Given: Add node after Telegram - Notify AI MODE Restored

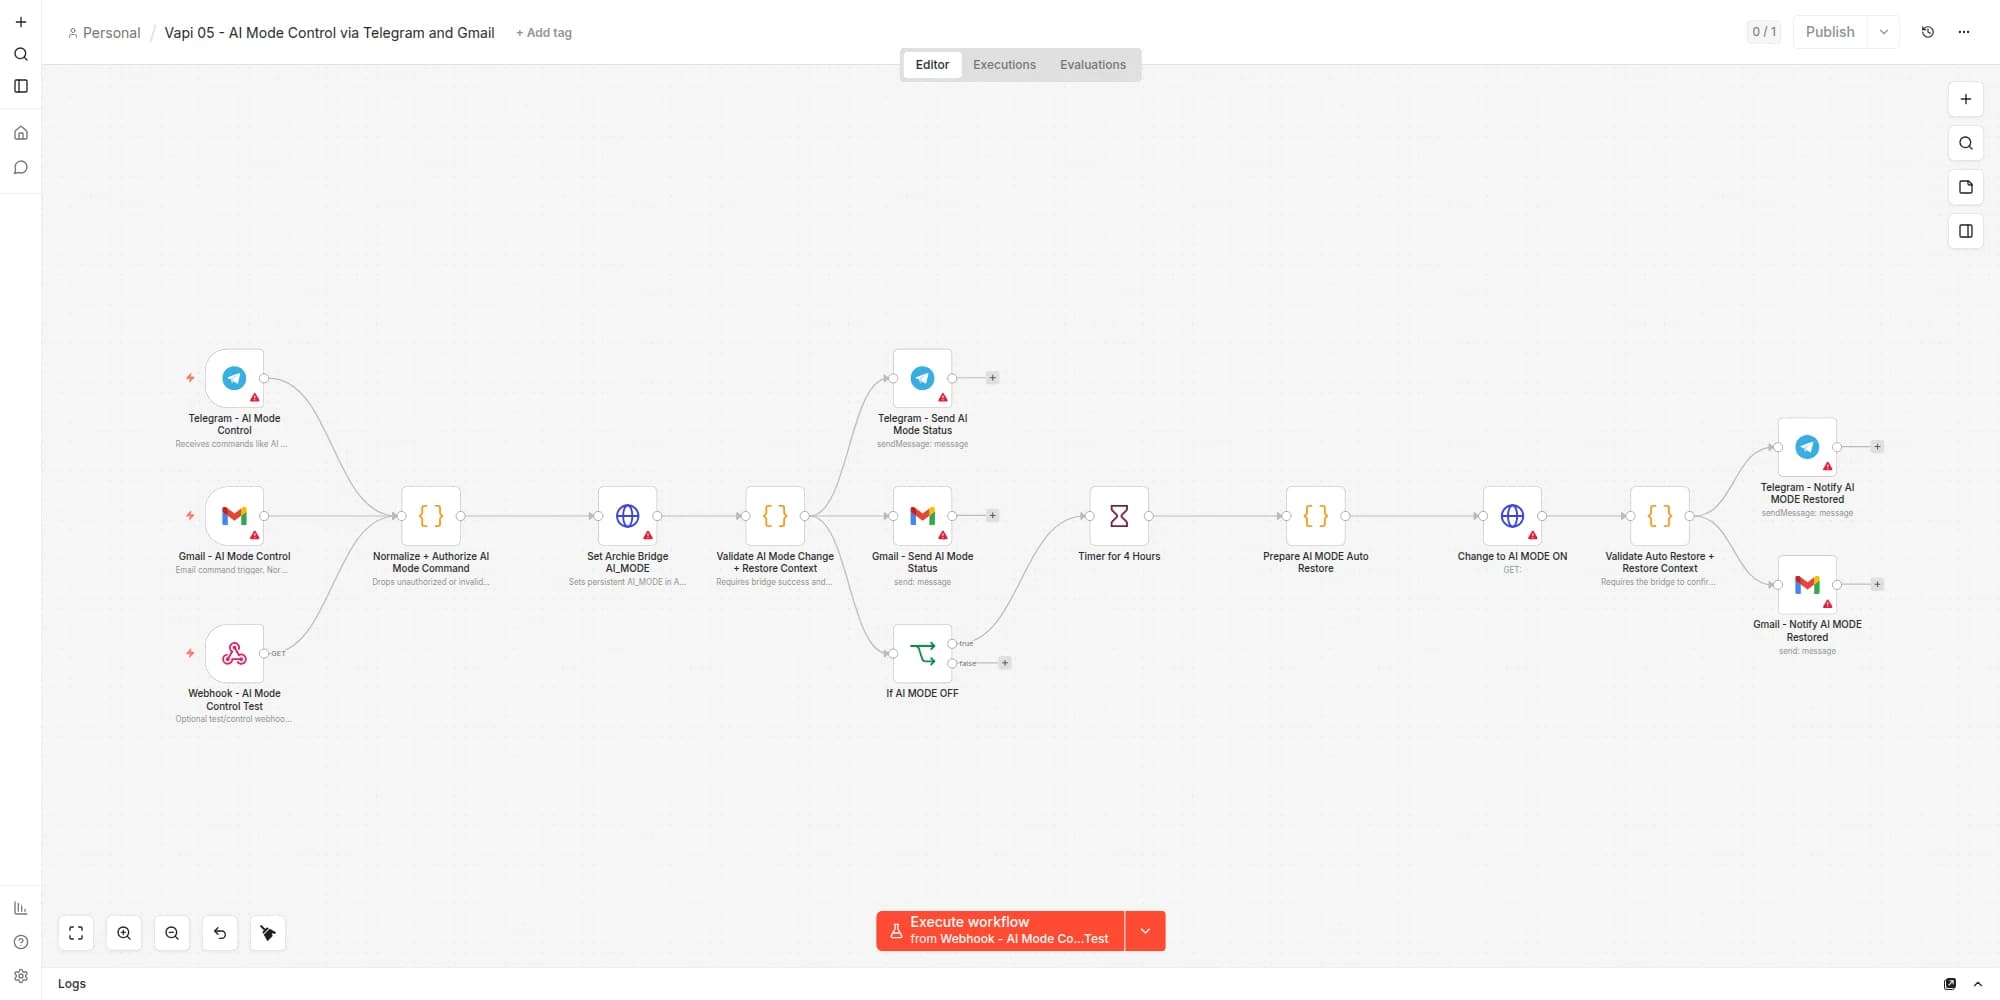Looking at the screenshot, I should pos(1877,447).
